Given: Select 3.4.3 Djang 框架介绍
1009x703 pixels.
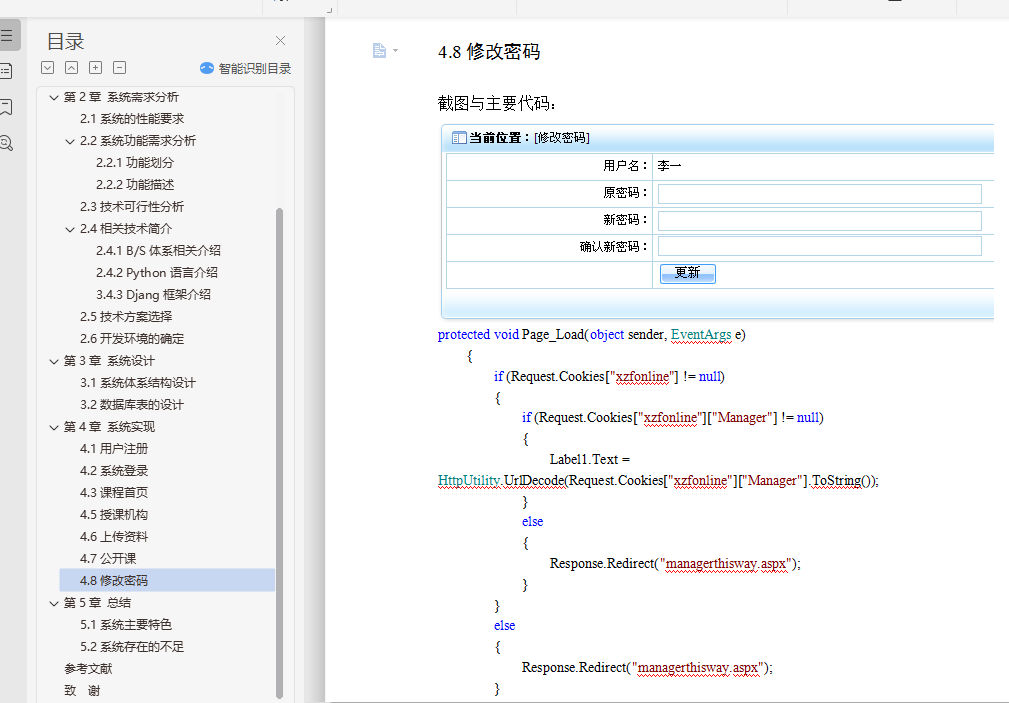Looking at the screenshot, I should coord(153,294).
